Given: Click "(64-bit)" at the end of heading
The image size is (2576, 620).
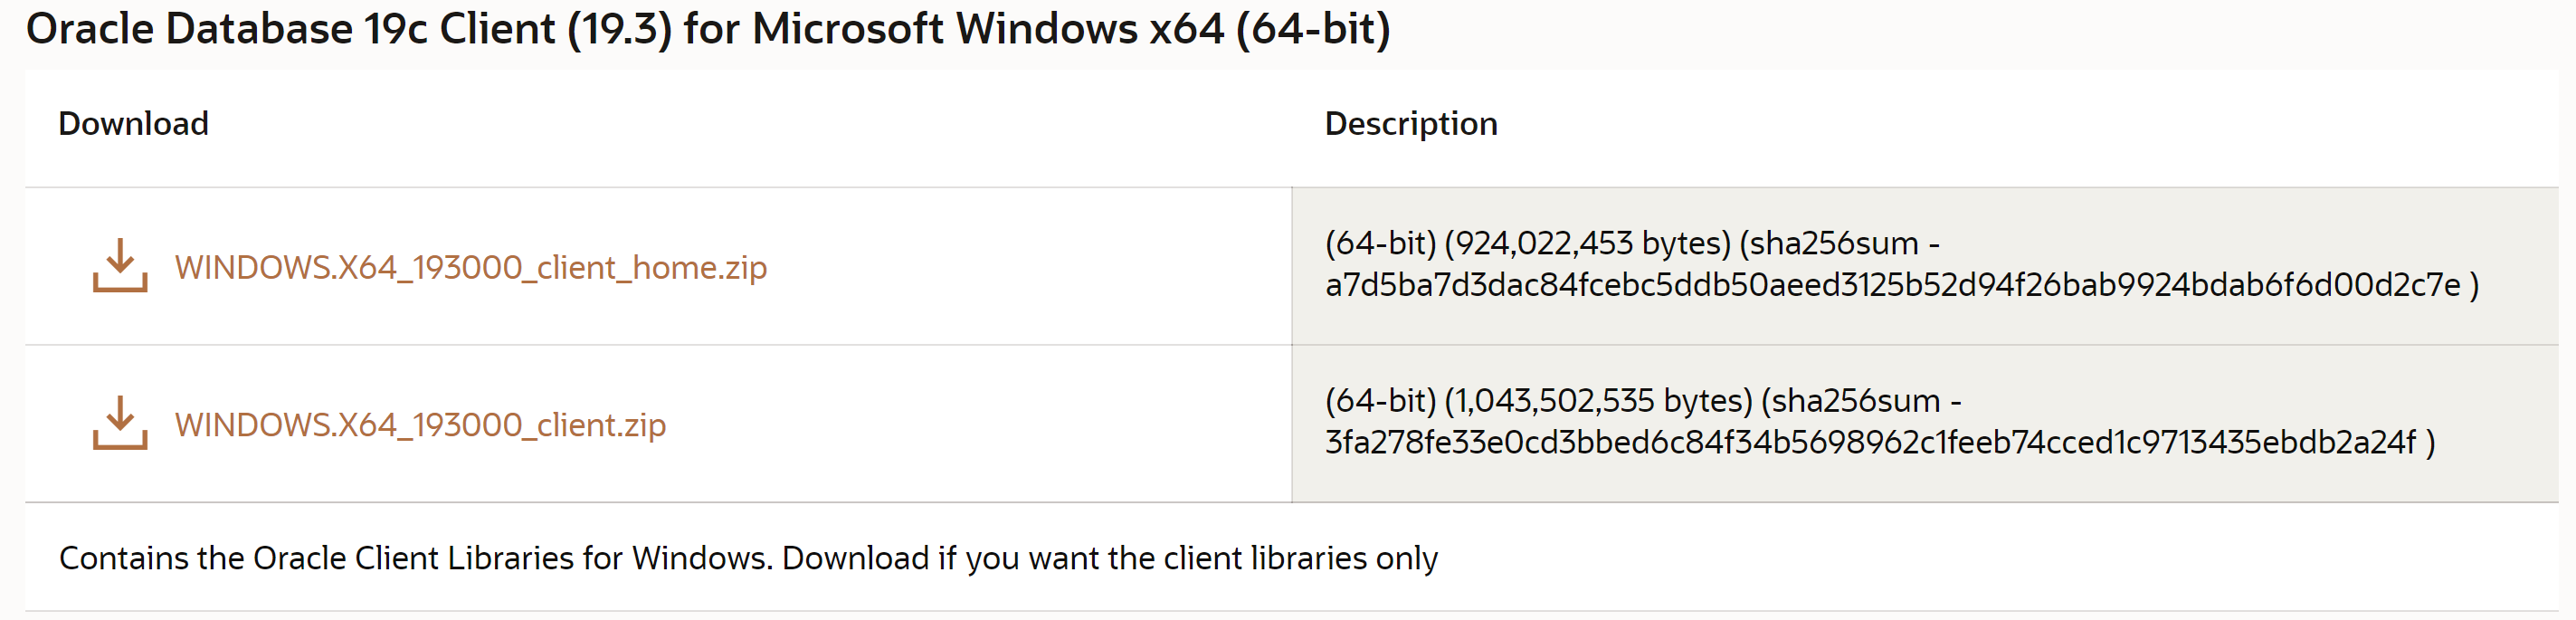Looking at the screenshot, I should pos(1312,29).
